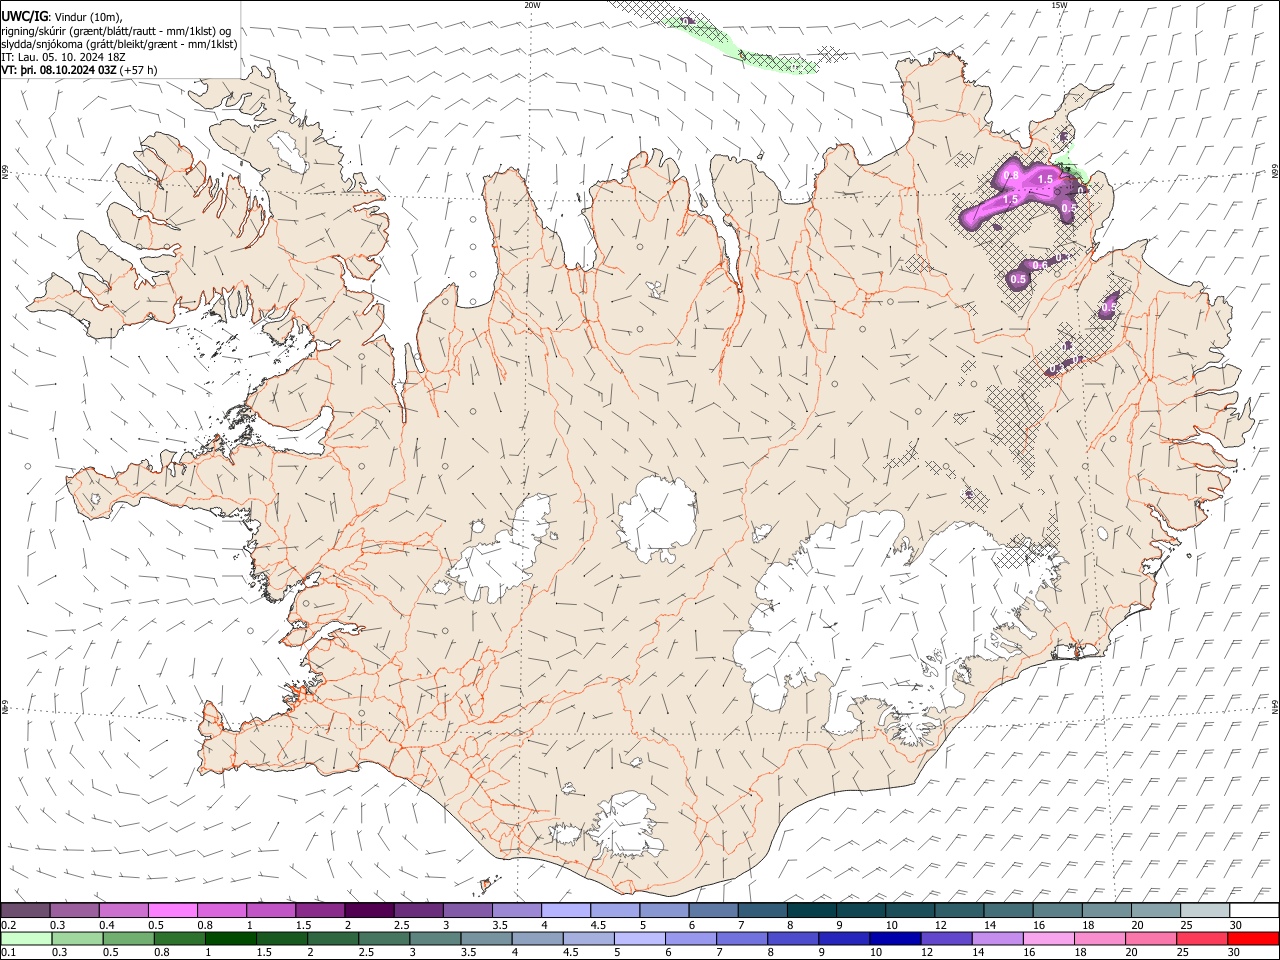
Task: Click the 'UWC/IG: Vindur (10m)' title text
Action: [62, 17]
